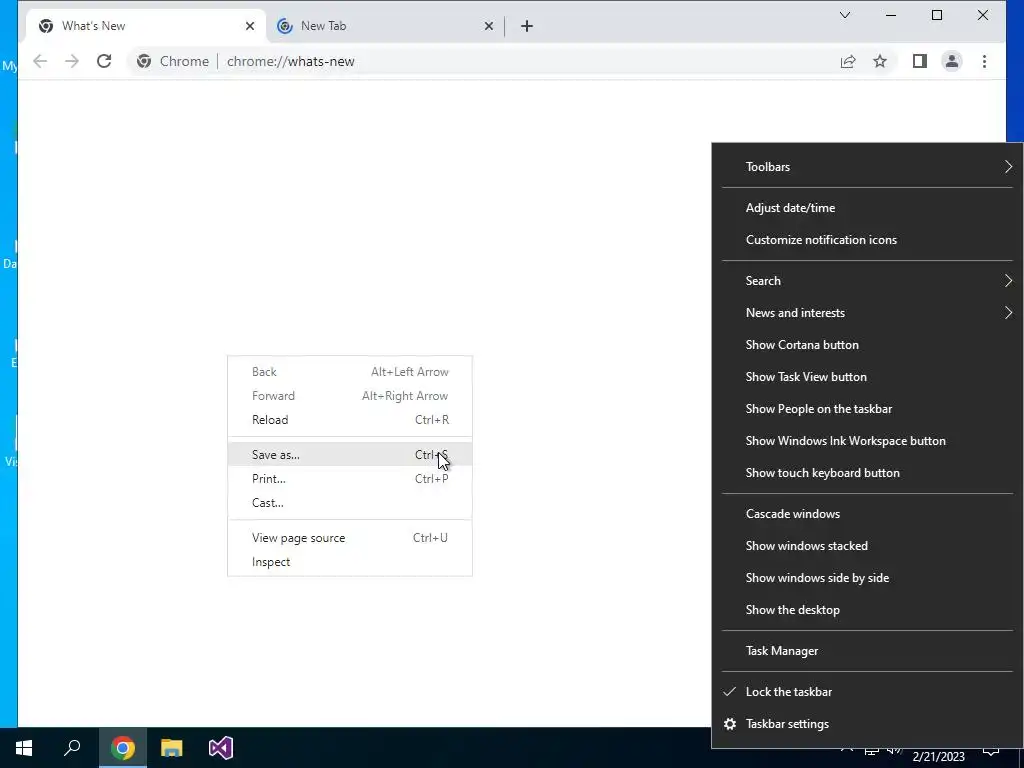Select Cast... in context menu
This screenshot has height=768, width=1024.
point(350,503)
